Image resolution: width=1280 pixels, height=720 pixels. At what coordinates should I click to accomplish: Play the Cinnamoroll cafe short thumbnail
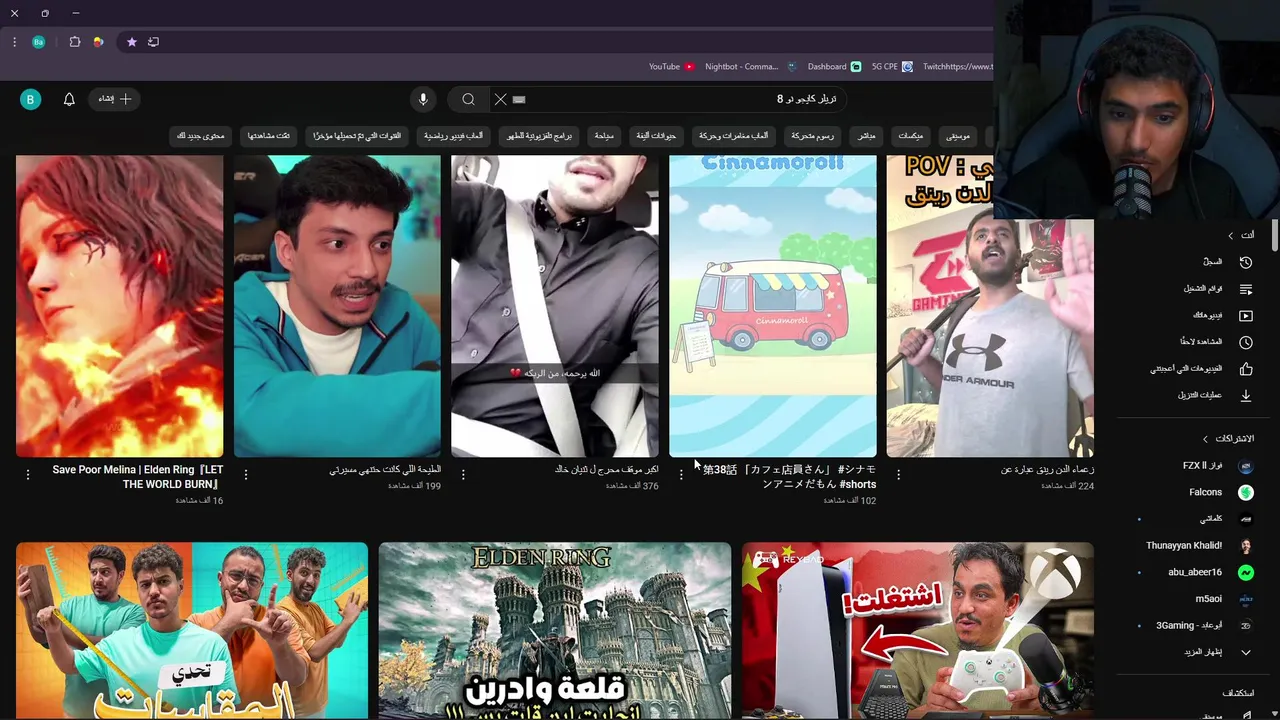coord(772,306)
